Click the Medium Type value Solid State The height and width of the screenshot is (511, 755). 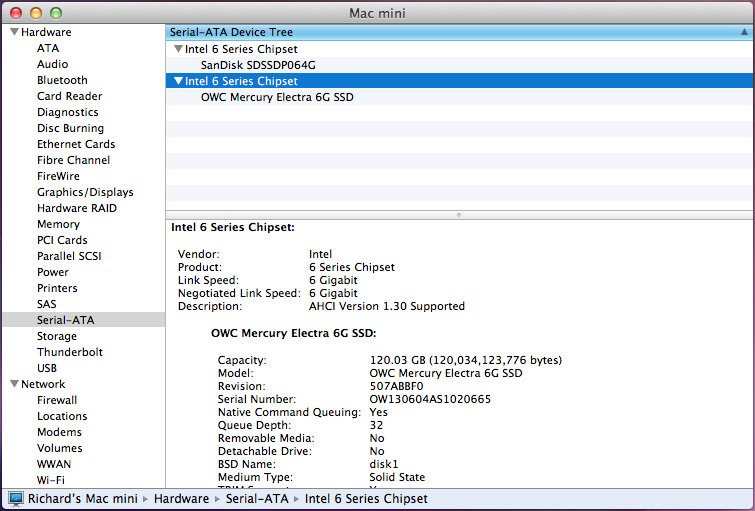(397, 477)
